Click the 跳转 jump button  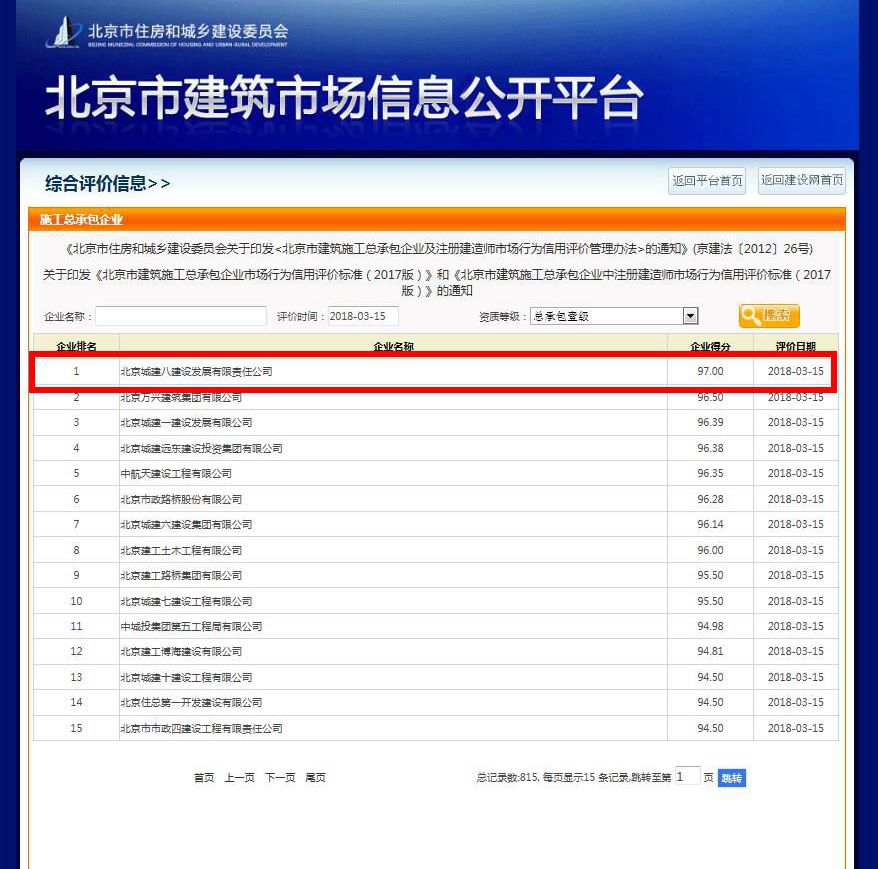click(731, 778)
